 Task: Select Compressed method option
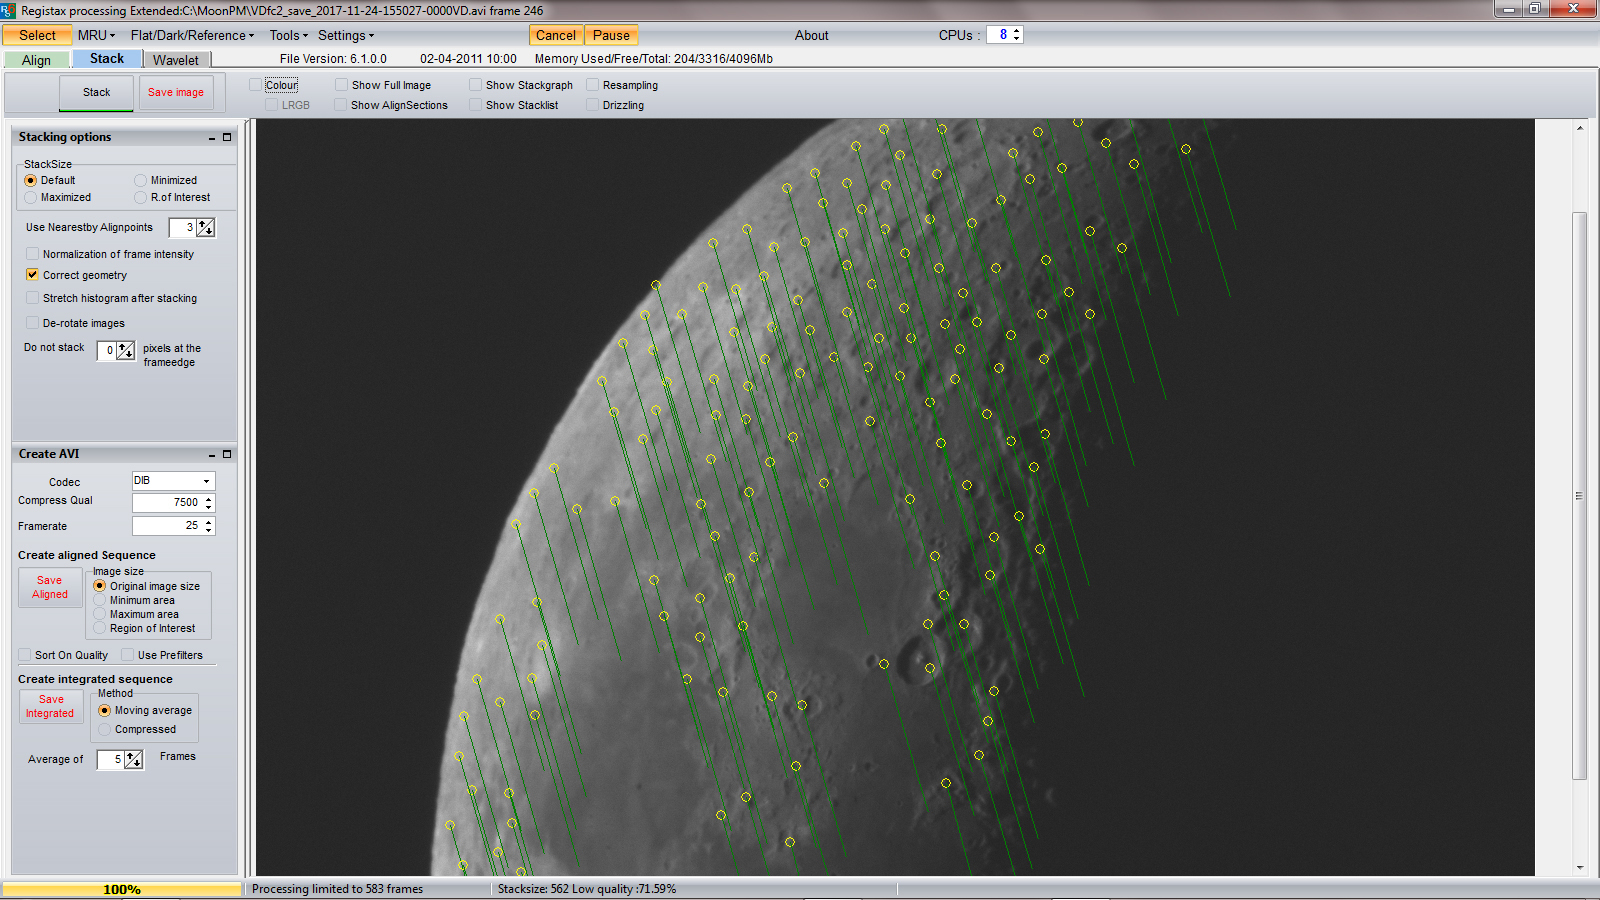tap(104, 729)
